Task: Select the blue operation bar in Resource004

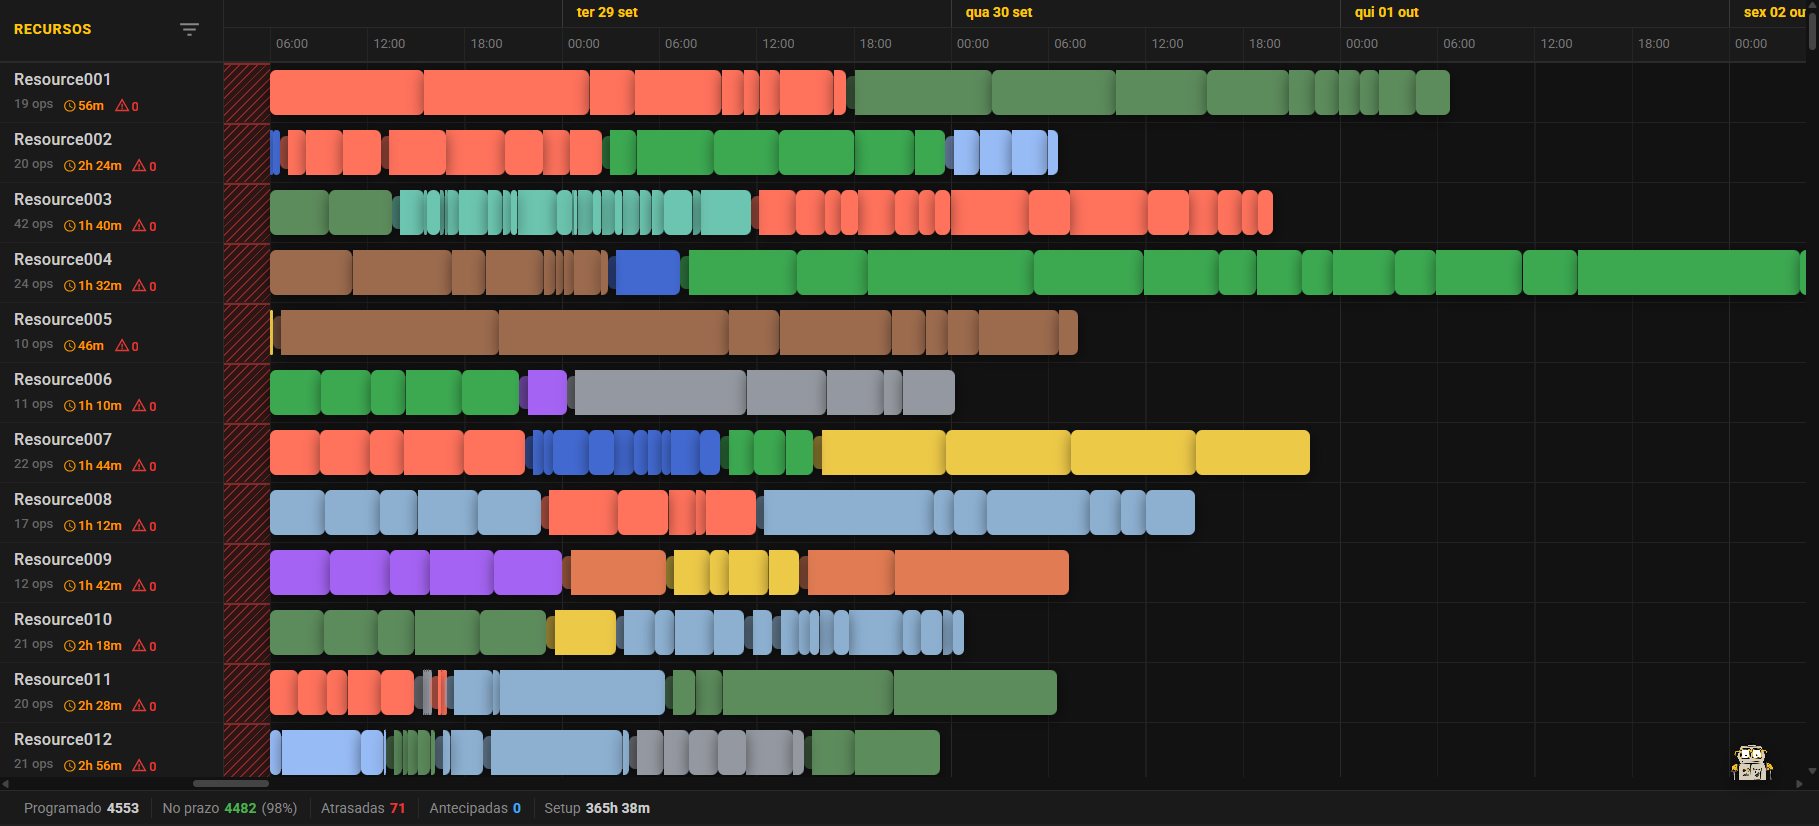Action: click(648, 273)
